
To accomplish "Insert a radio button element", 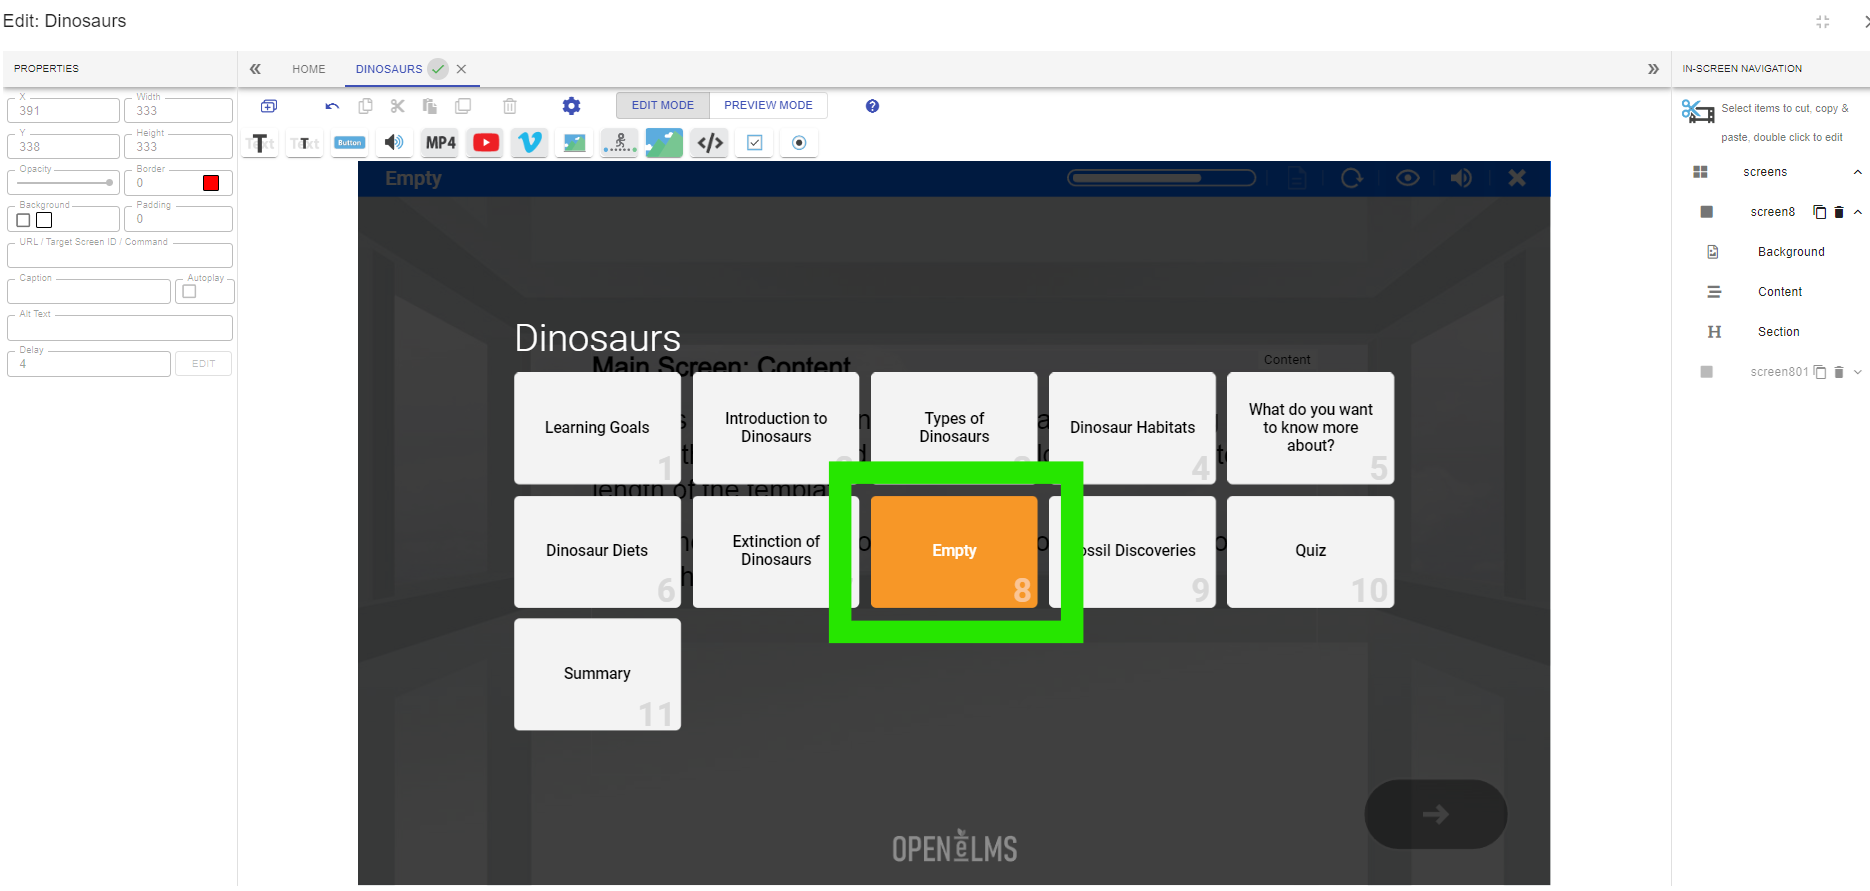I will [799, 143].
